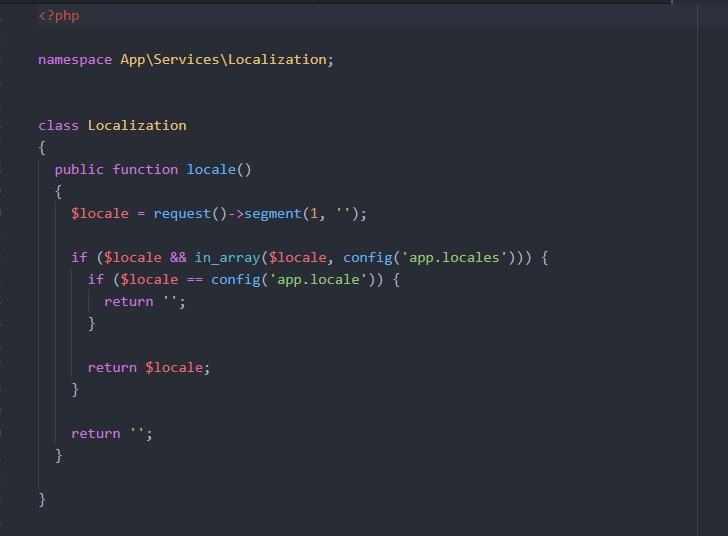The height and width of the screenshot is (536, 728).
Task: Click the '==' comparison operator
Action: pos(195,280)
